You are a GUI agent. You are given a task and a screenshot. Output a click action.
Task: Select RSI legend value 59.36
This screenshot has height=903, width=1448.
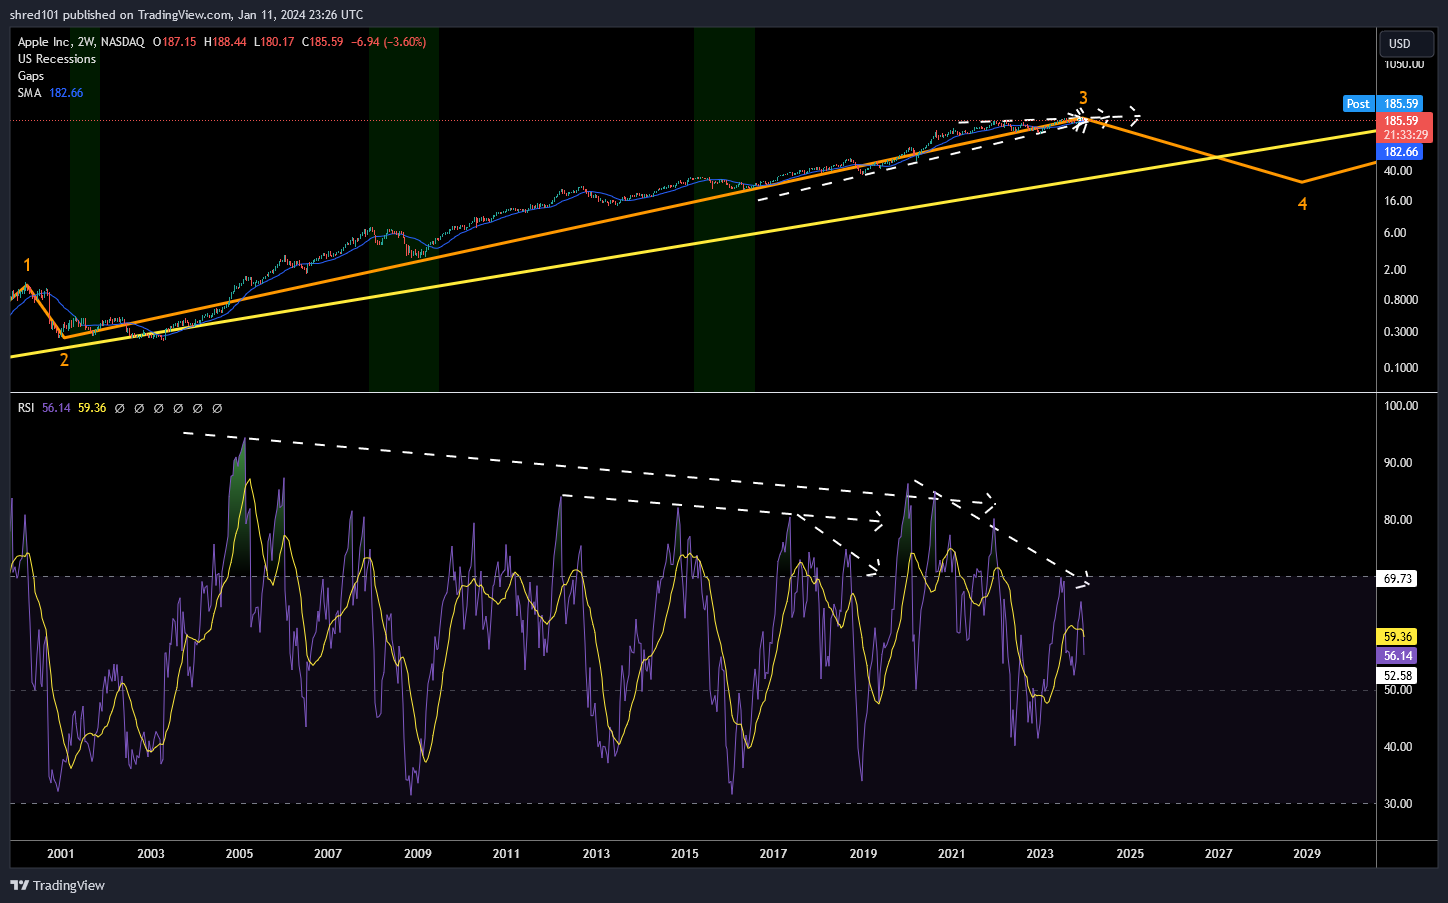92,408
